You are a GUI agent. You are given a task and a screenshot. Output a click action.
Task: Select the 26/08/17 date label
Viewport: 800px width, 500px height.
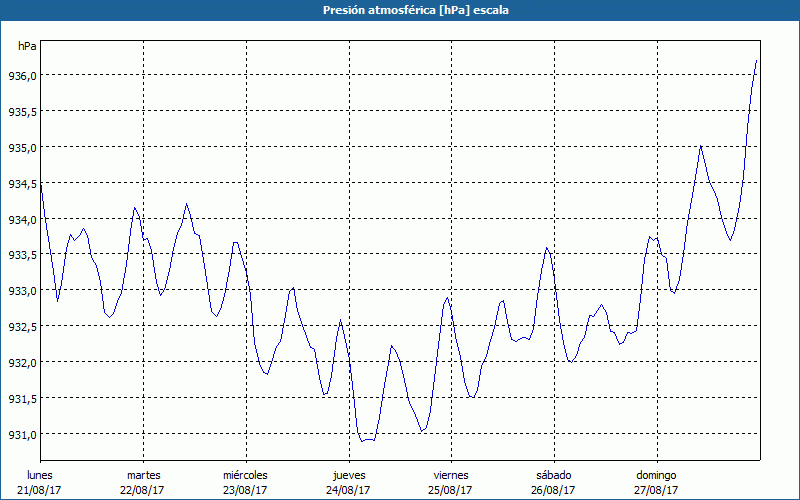(x=553, y=490)
